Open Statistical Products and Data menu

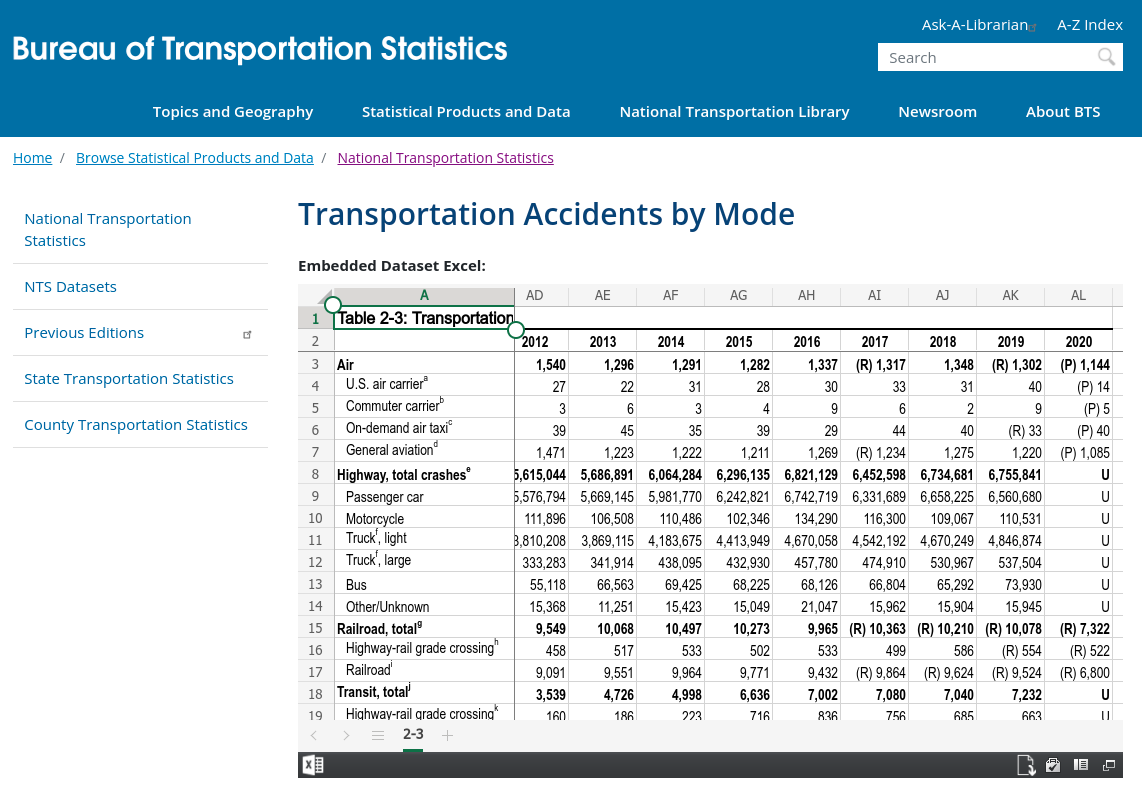pyautogui.click(x=466, y=112)
